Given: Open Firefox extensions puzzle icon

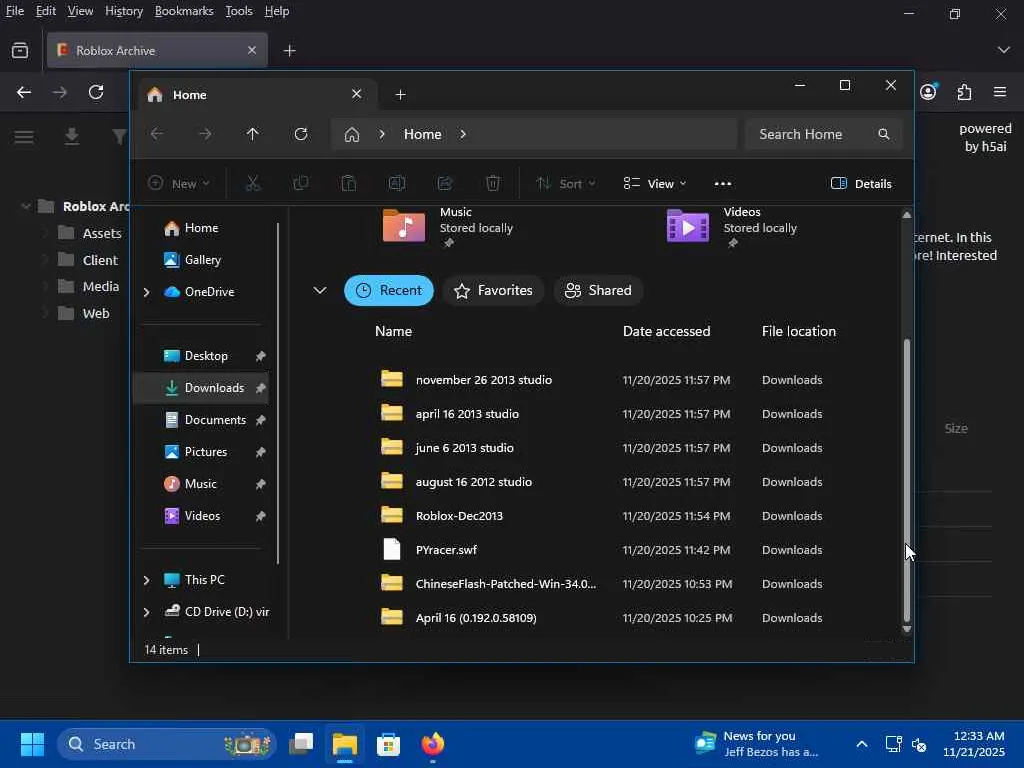Looking at the screenshot, I should (964, 92).
